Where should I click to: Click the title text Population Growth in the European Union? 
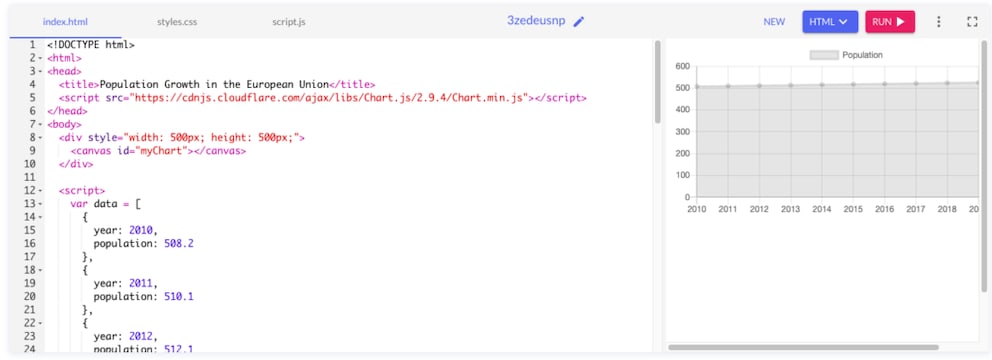click(x=214, y=85)
